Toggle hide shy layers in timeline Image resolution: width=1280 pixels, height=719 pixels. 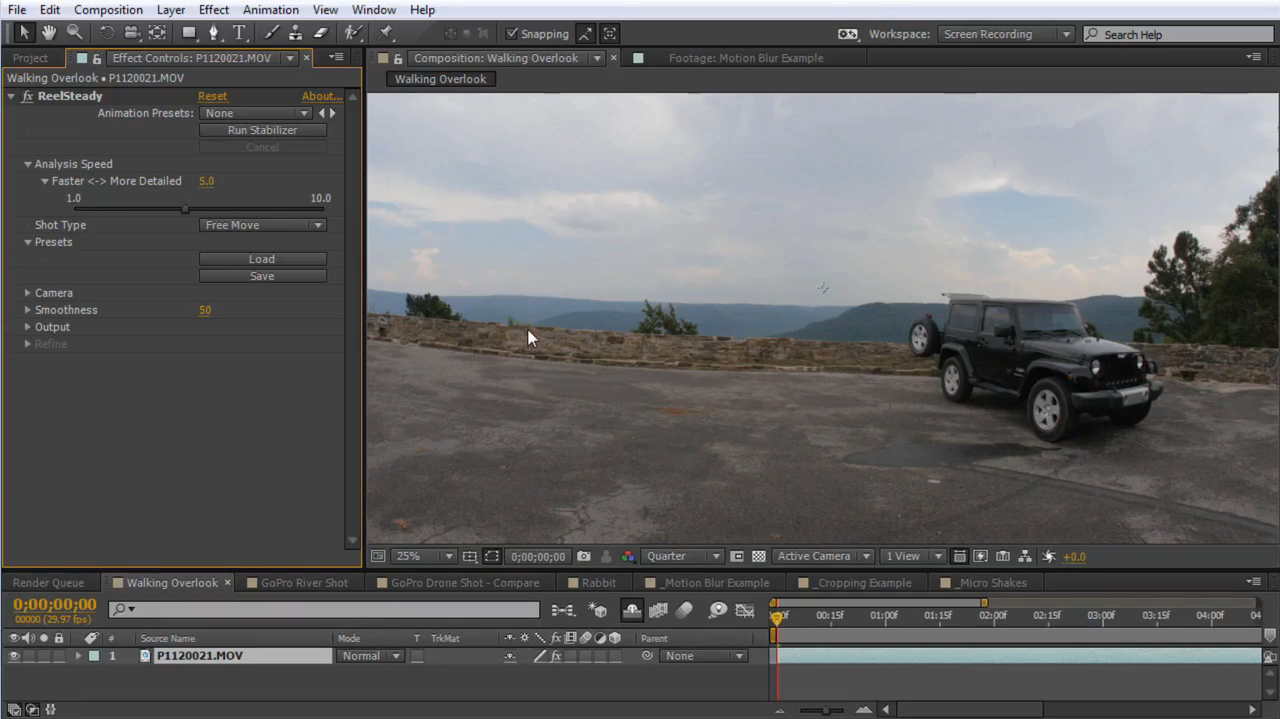[632, 610]
